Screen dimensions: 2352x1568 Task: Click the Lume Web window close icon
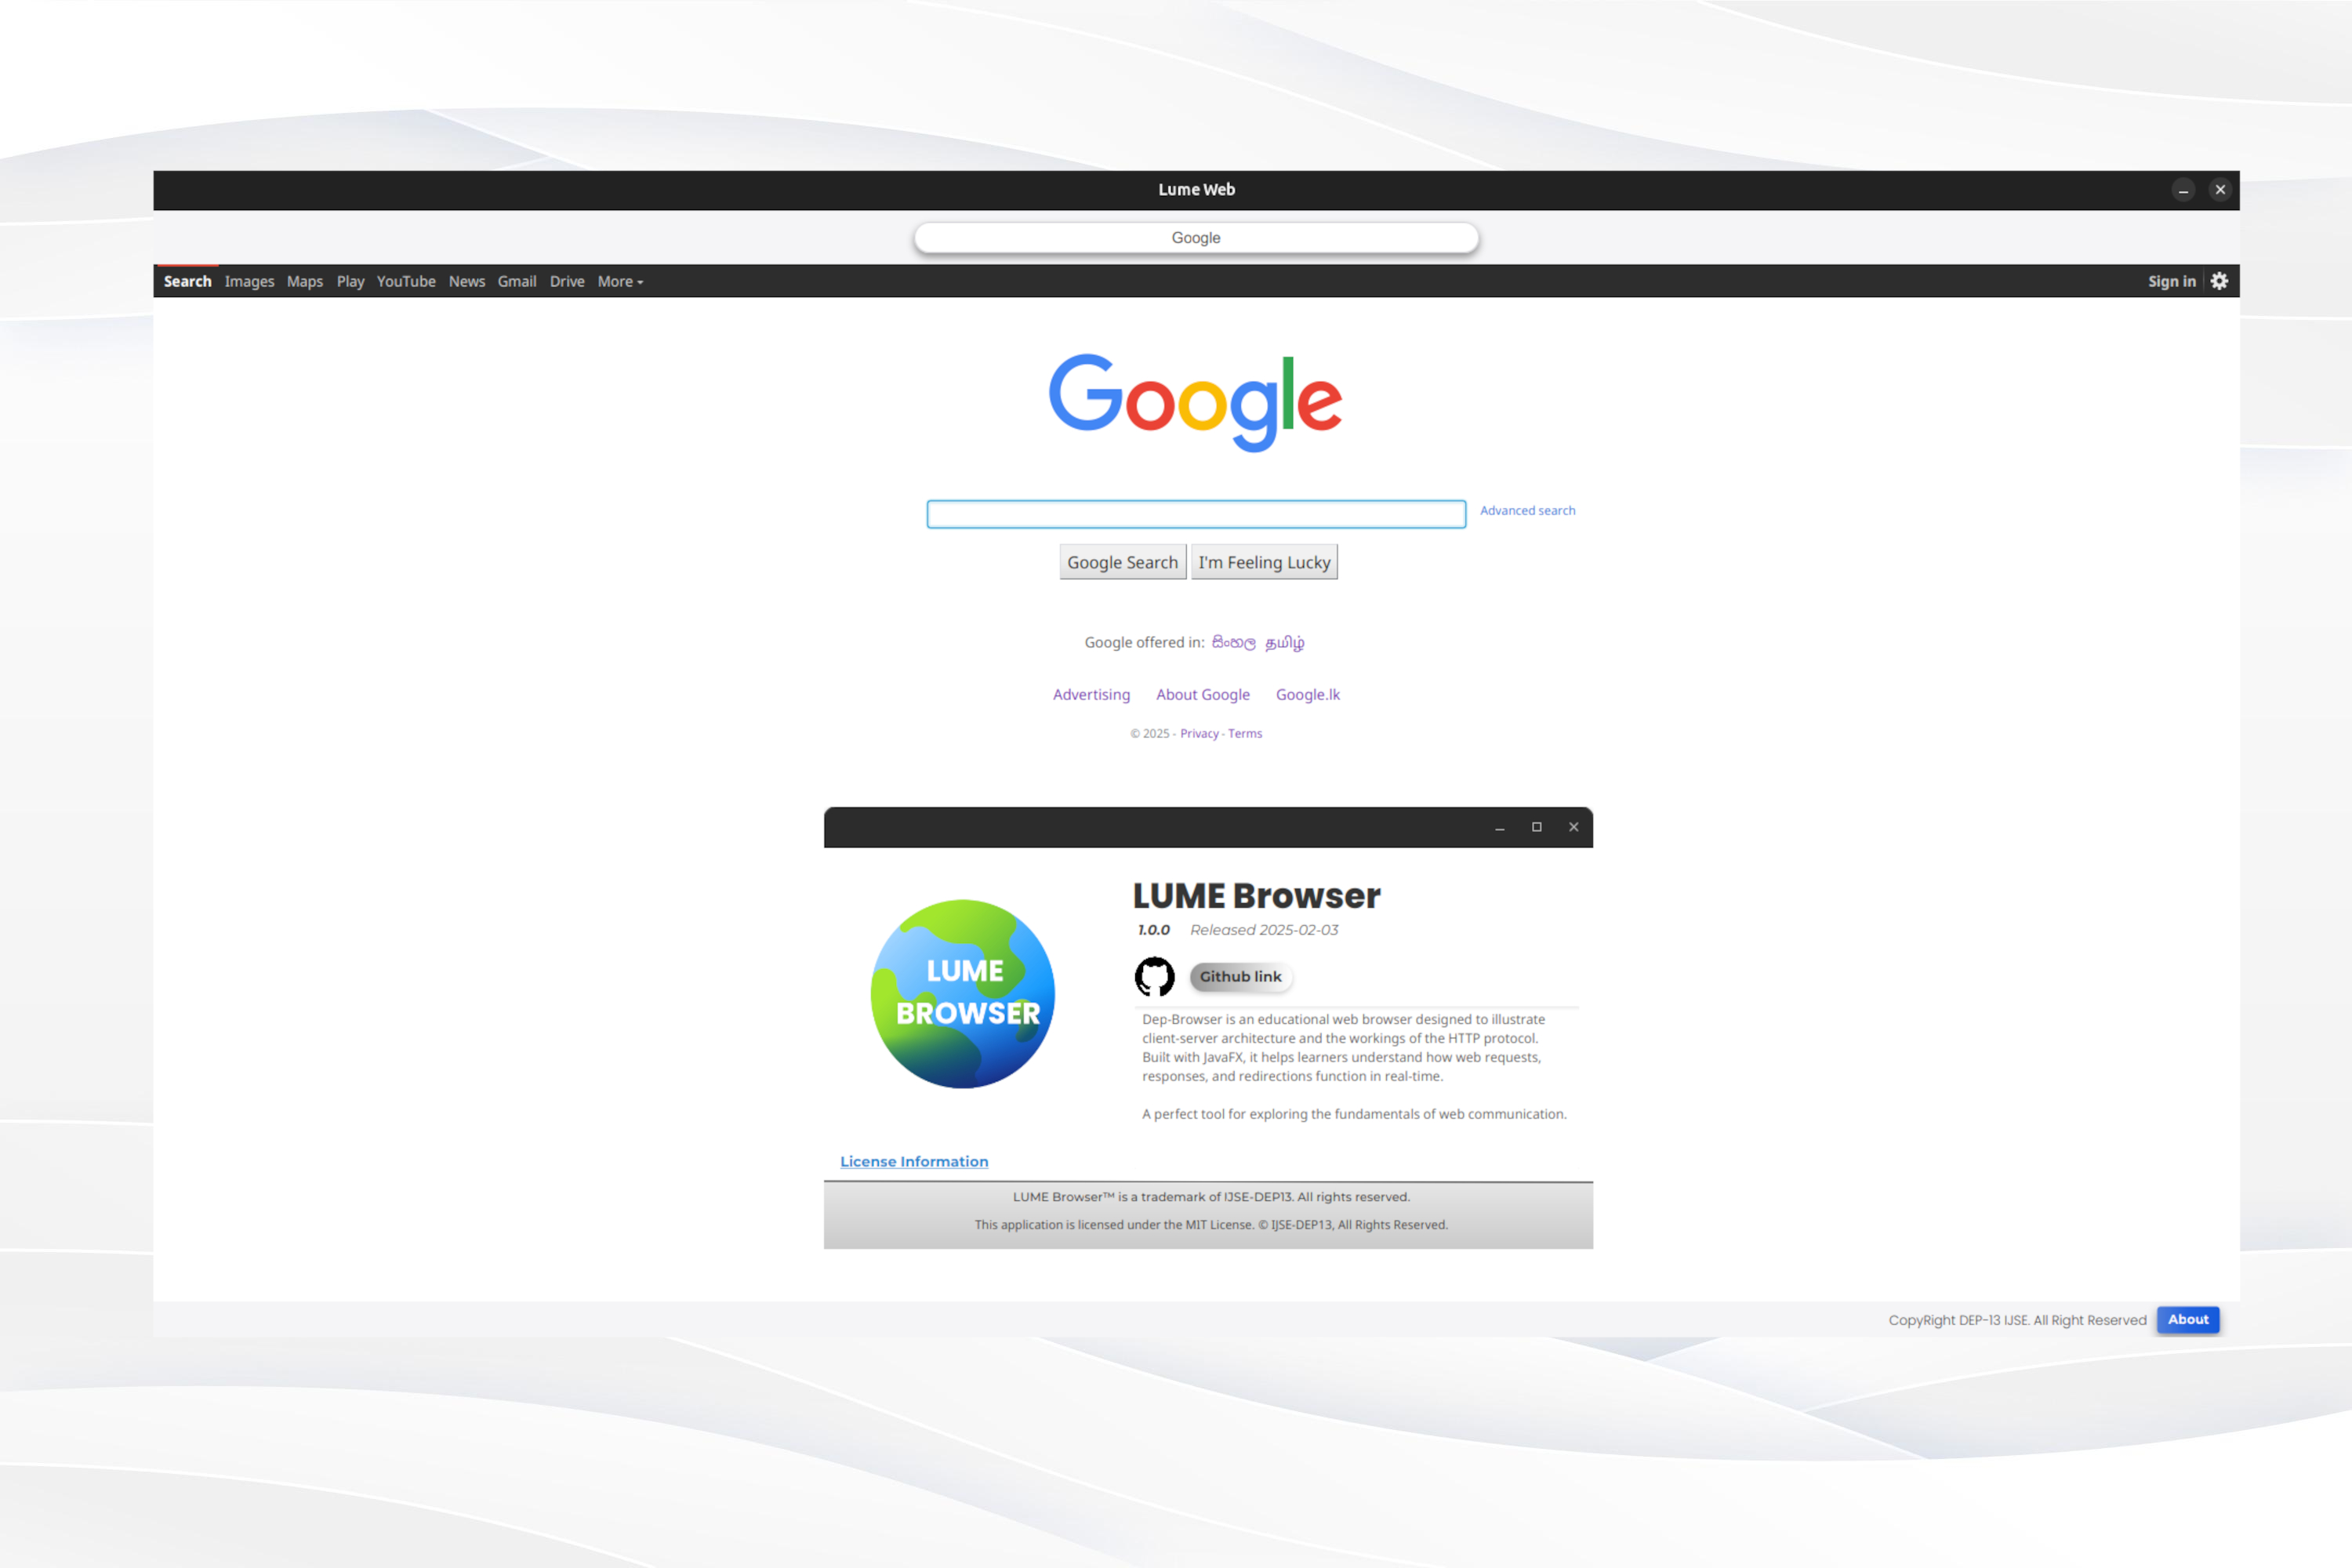coord(2221,191)
